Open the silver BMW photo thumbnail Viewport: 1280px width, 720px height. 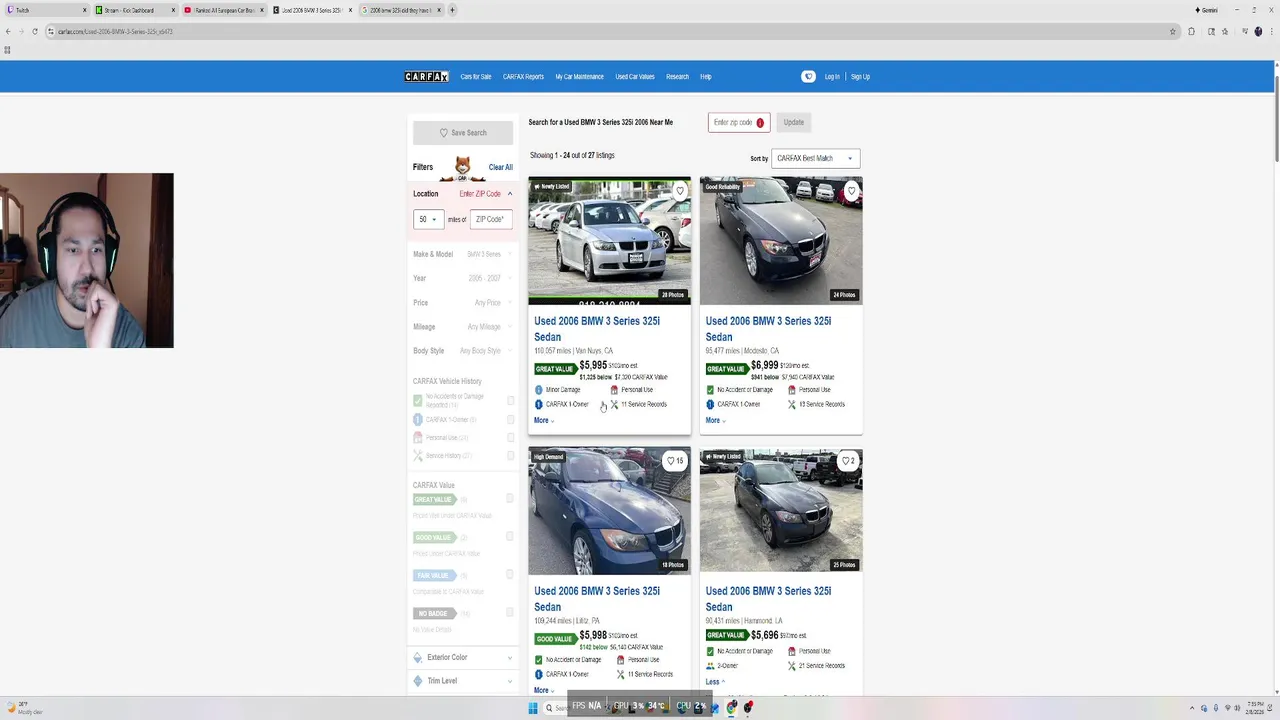click(609, 240)
